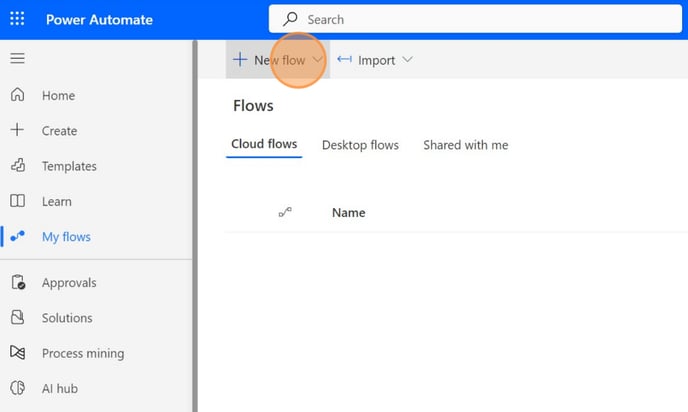Switch to the Desktop flows tab
The width and height of the screenshot is (688, 412).
(360, 145)
